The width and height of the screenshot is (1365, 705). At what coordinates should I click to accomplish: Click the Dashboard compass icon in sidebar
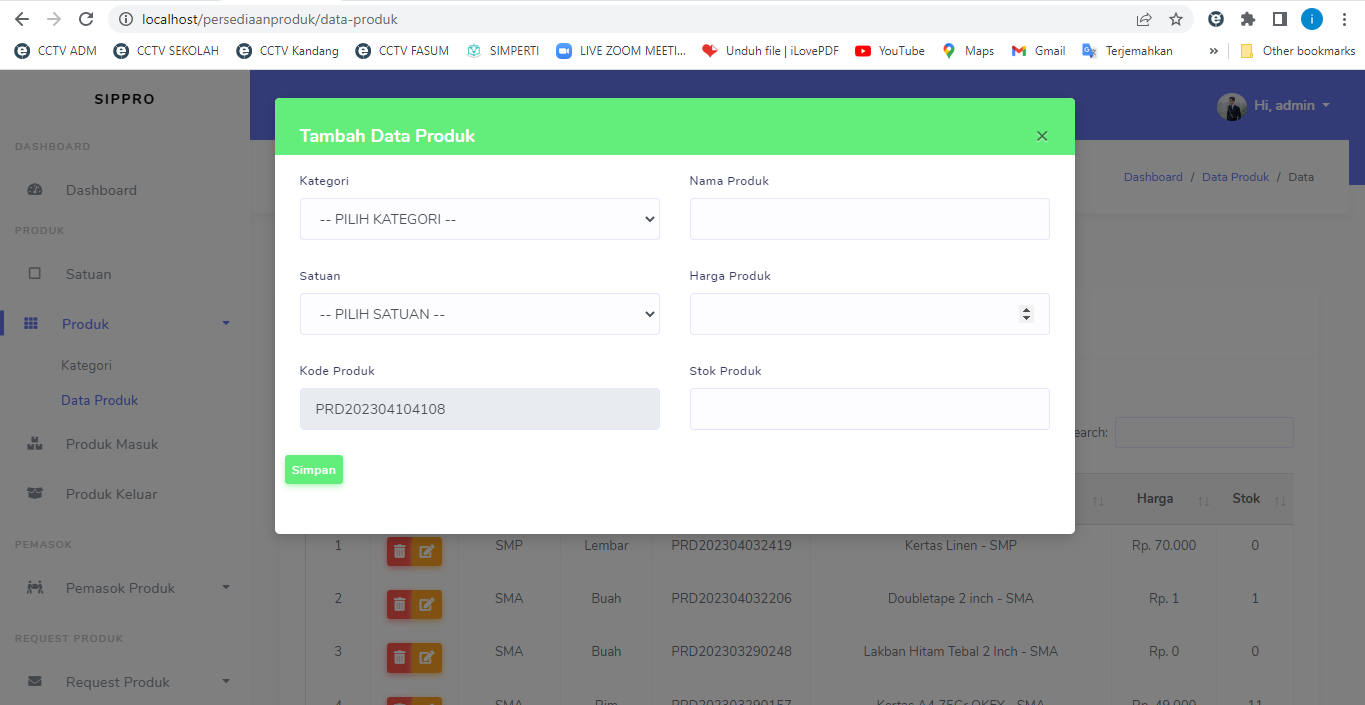click(x=34, y=189)
